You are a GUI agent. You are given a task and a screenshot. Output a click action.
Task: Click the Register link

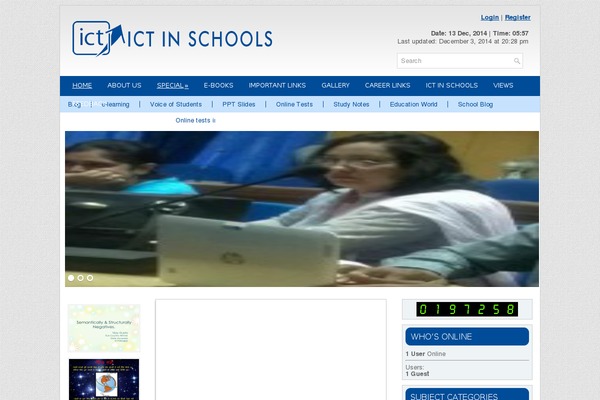coord(518,18)
